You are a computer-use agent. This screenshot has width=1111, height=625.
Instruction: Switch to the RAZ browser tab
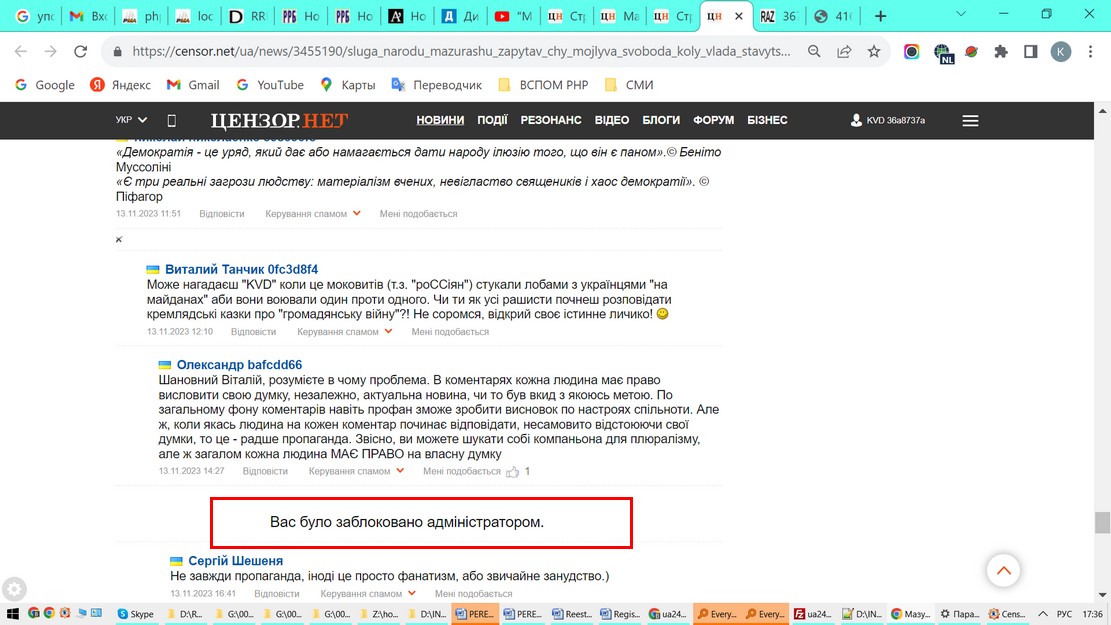pyautogui.click(x=779, y=16)
